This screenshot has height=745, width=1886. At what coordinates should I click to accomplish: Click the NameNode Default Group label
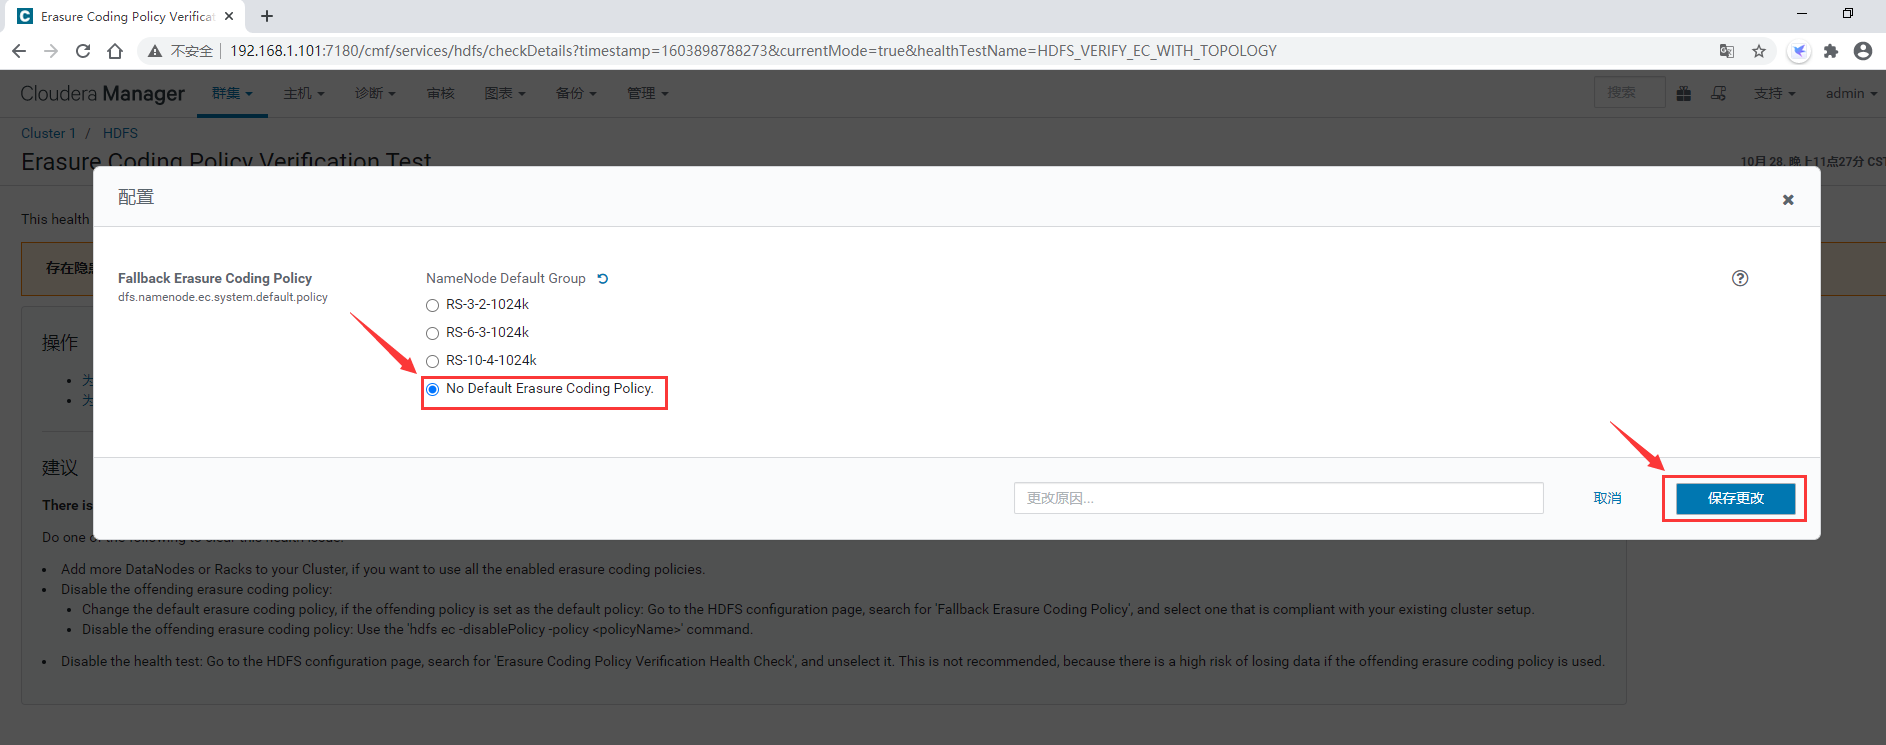click(506, 278)
